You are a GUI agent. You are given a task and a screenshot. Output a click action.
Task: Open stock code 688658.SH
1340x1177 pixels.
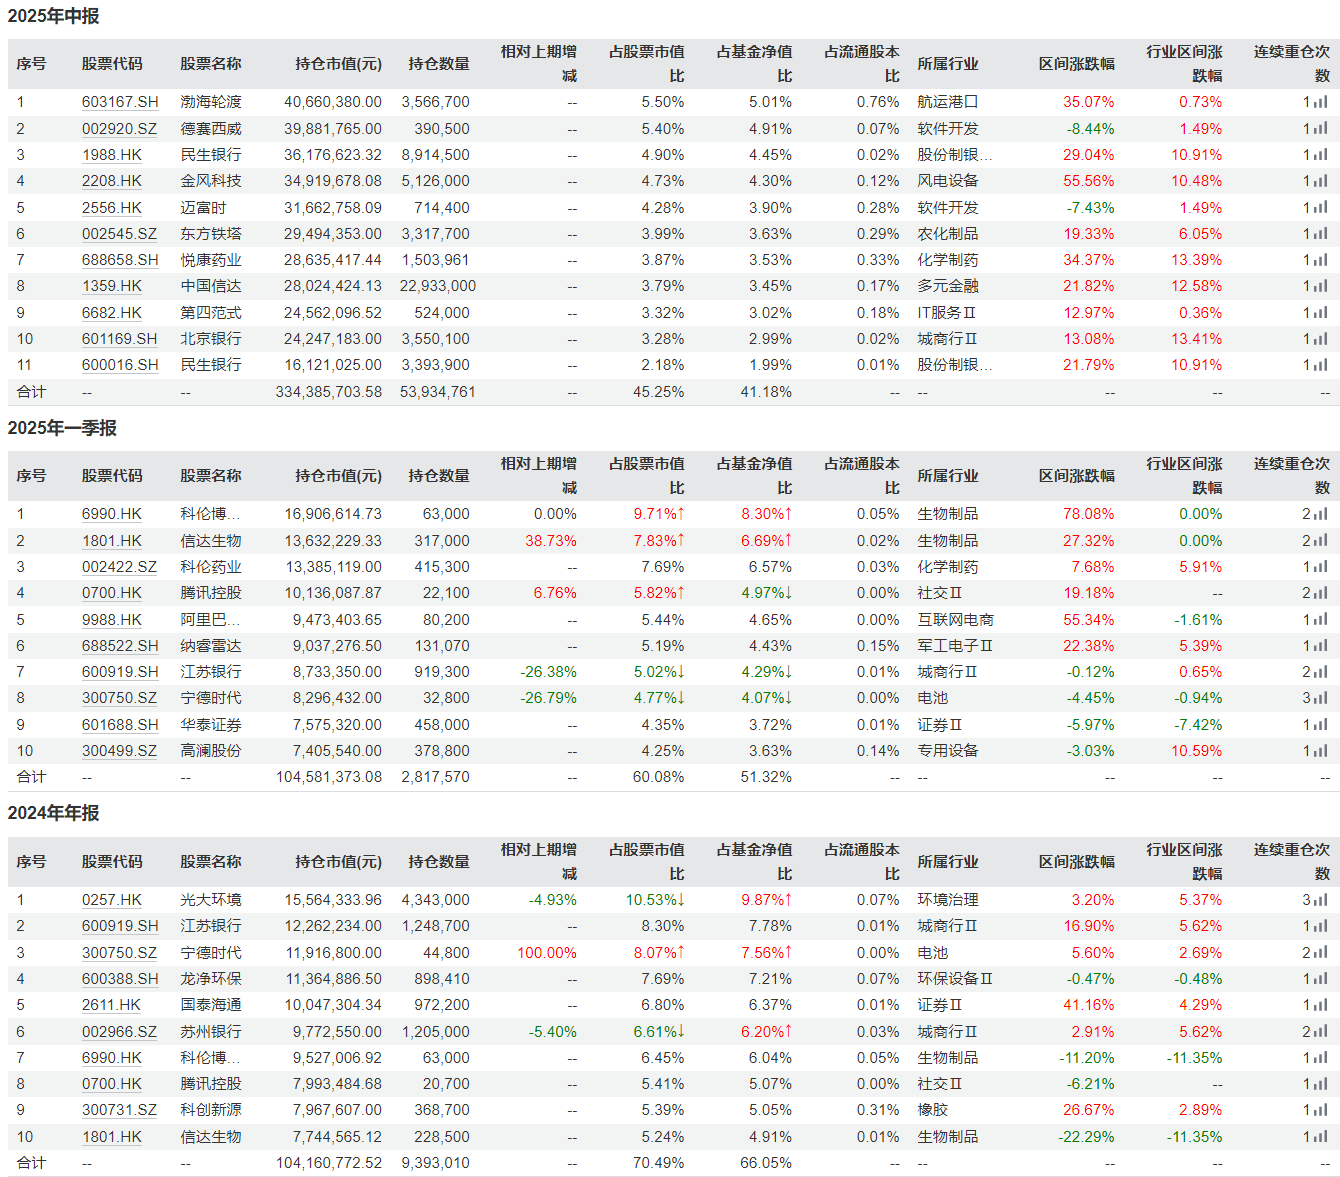tap(120, 260)
